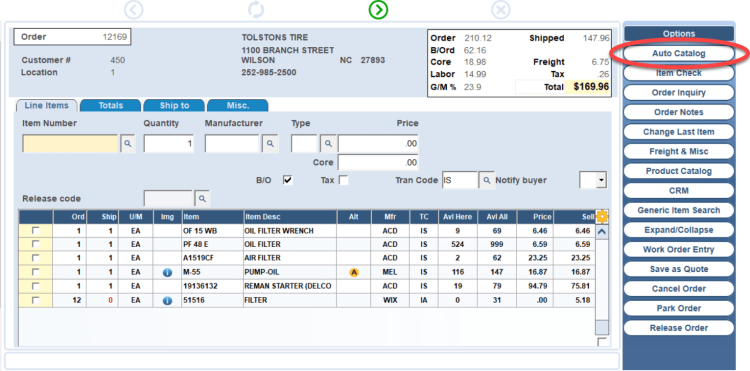Switch to the Totals tab
This screenshot has height=371, width=750.
(111, 106)
